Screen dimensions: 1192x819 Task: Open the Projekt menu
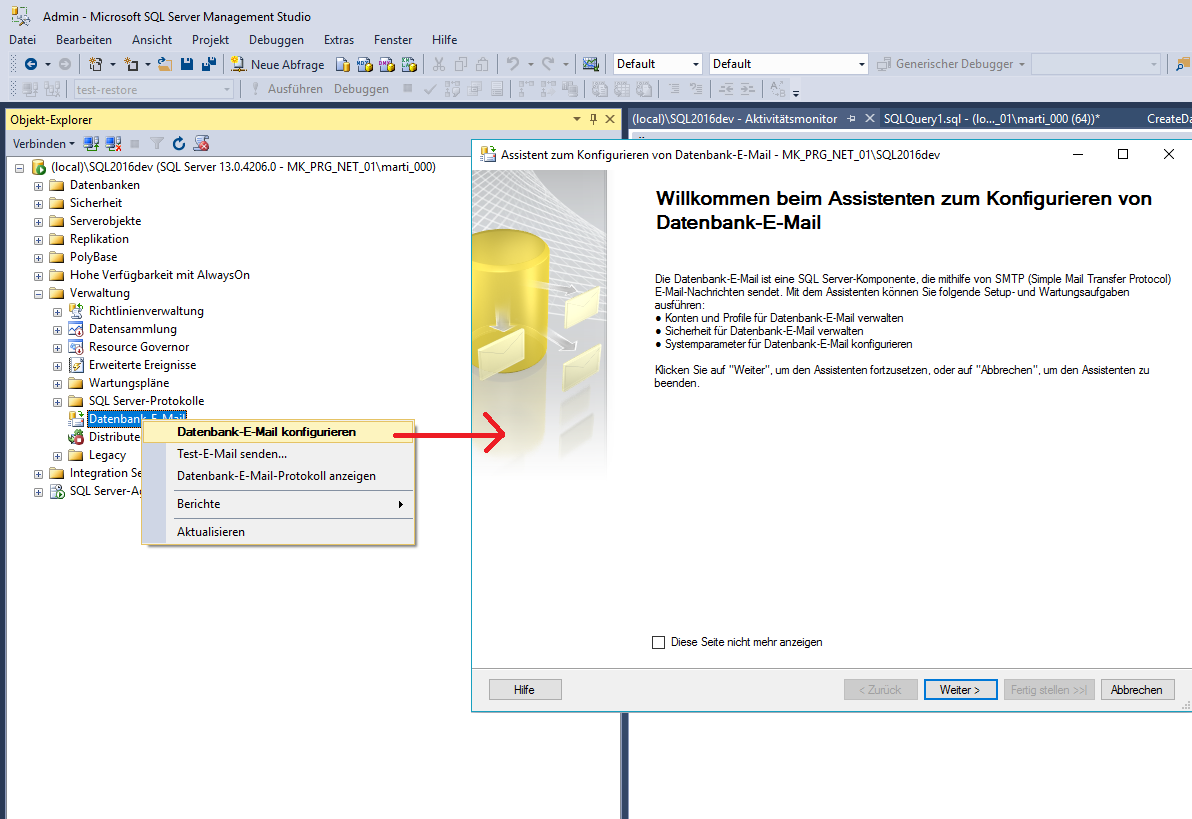211,40
